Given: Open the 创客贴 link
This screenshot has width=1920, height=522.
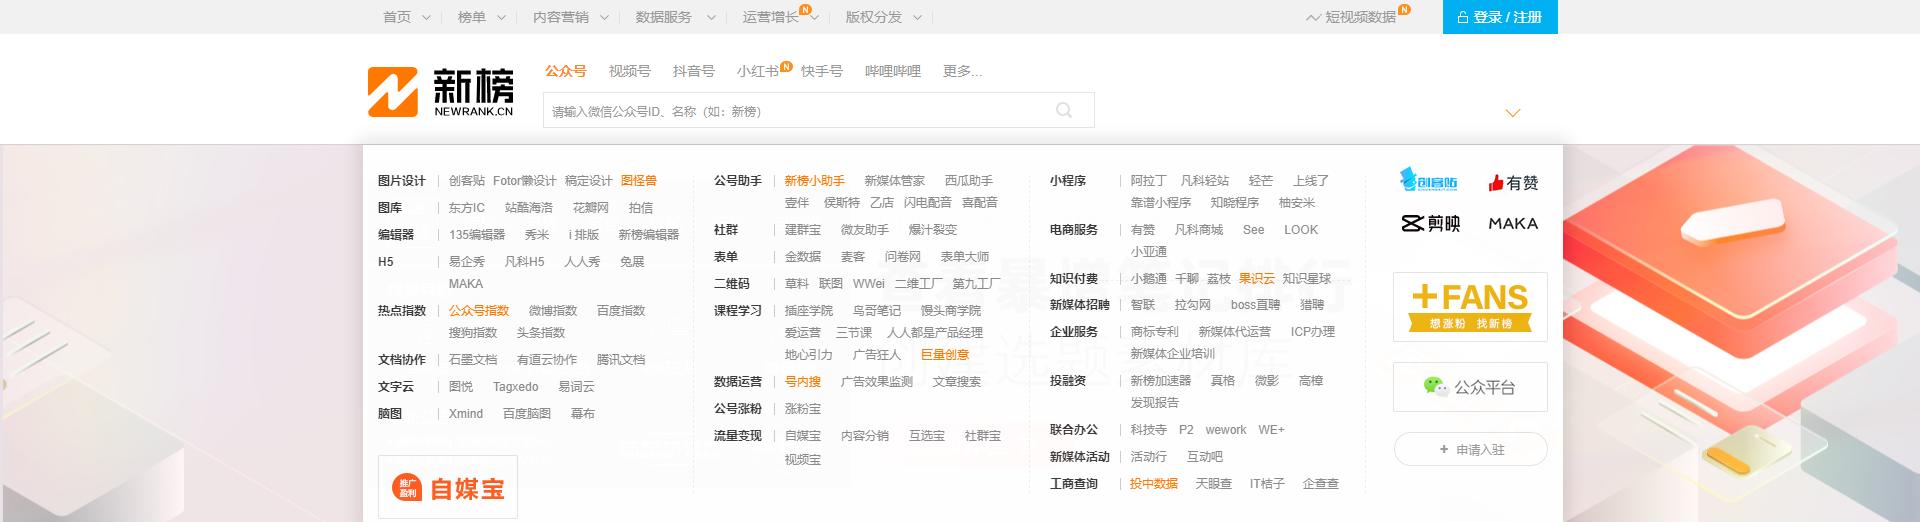Looking at the screenshot, I should coord(467,181).
